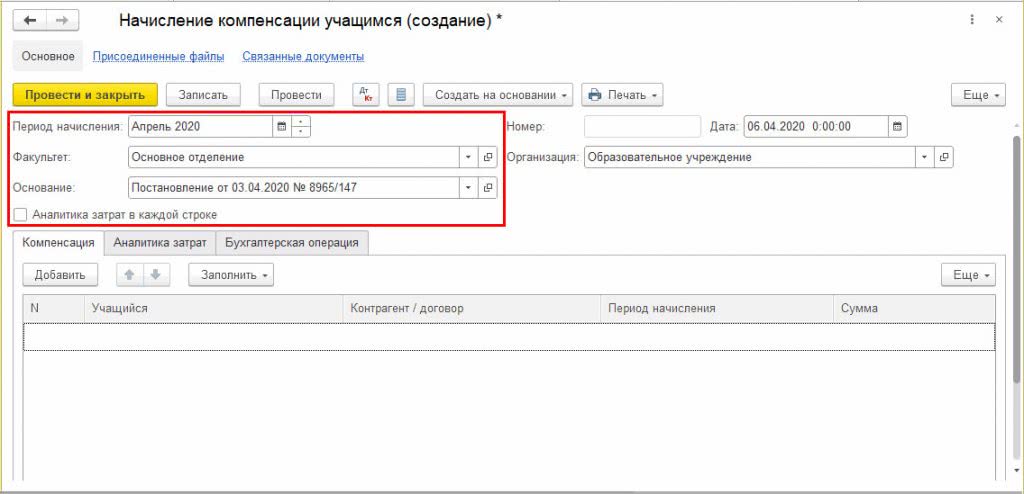The image size is (1024, 494).
Task: Enable Аналитика затрат в каждой строке
Action: point(21,214)
